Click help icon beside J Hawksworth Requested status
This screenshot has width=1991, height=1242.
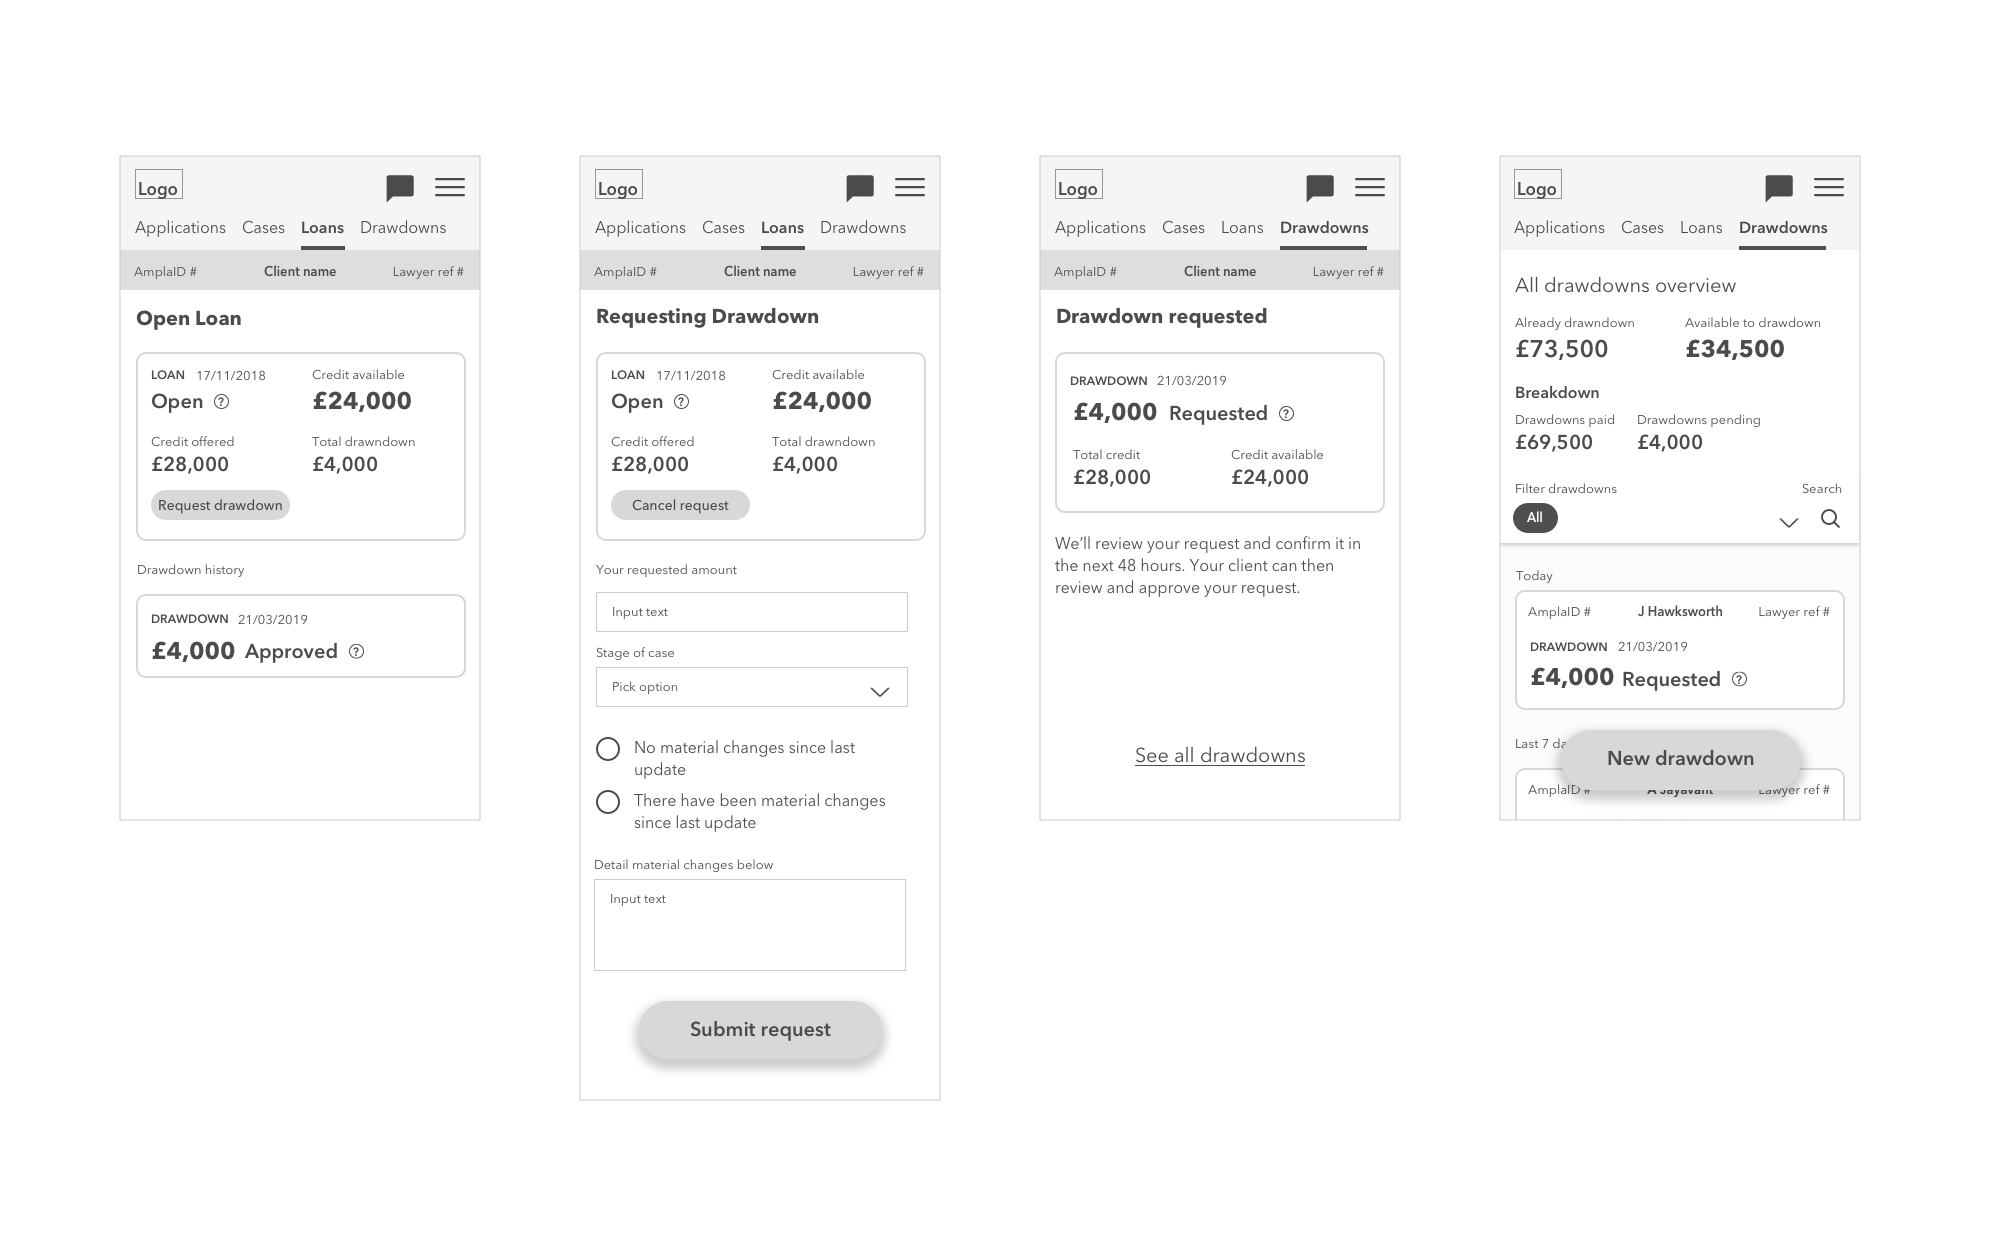1739,680
